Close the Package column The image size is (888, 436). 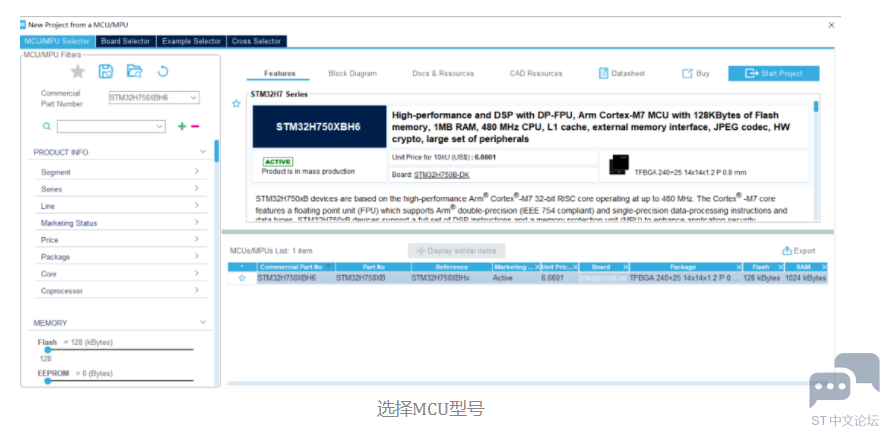click(x=739, y=267)
